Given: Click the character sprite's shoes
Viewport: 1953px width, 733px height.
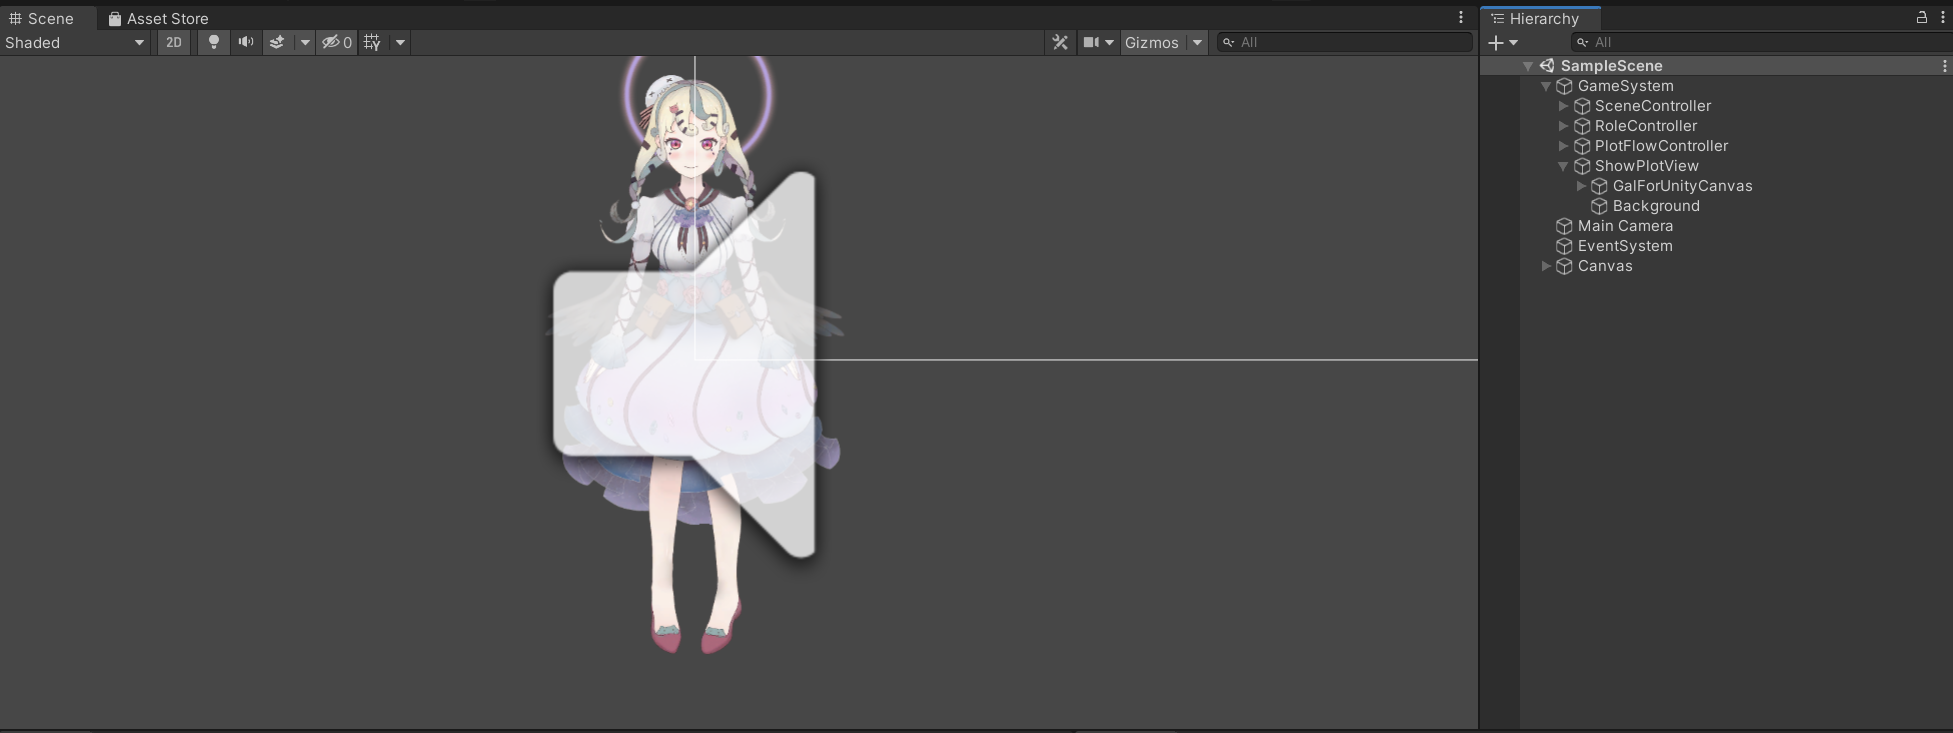Looking at the screenshot, I should click(x=696, y=630).
